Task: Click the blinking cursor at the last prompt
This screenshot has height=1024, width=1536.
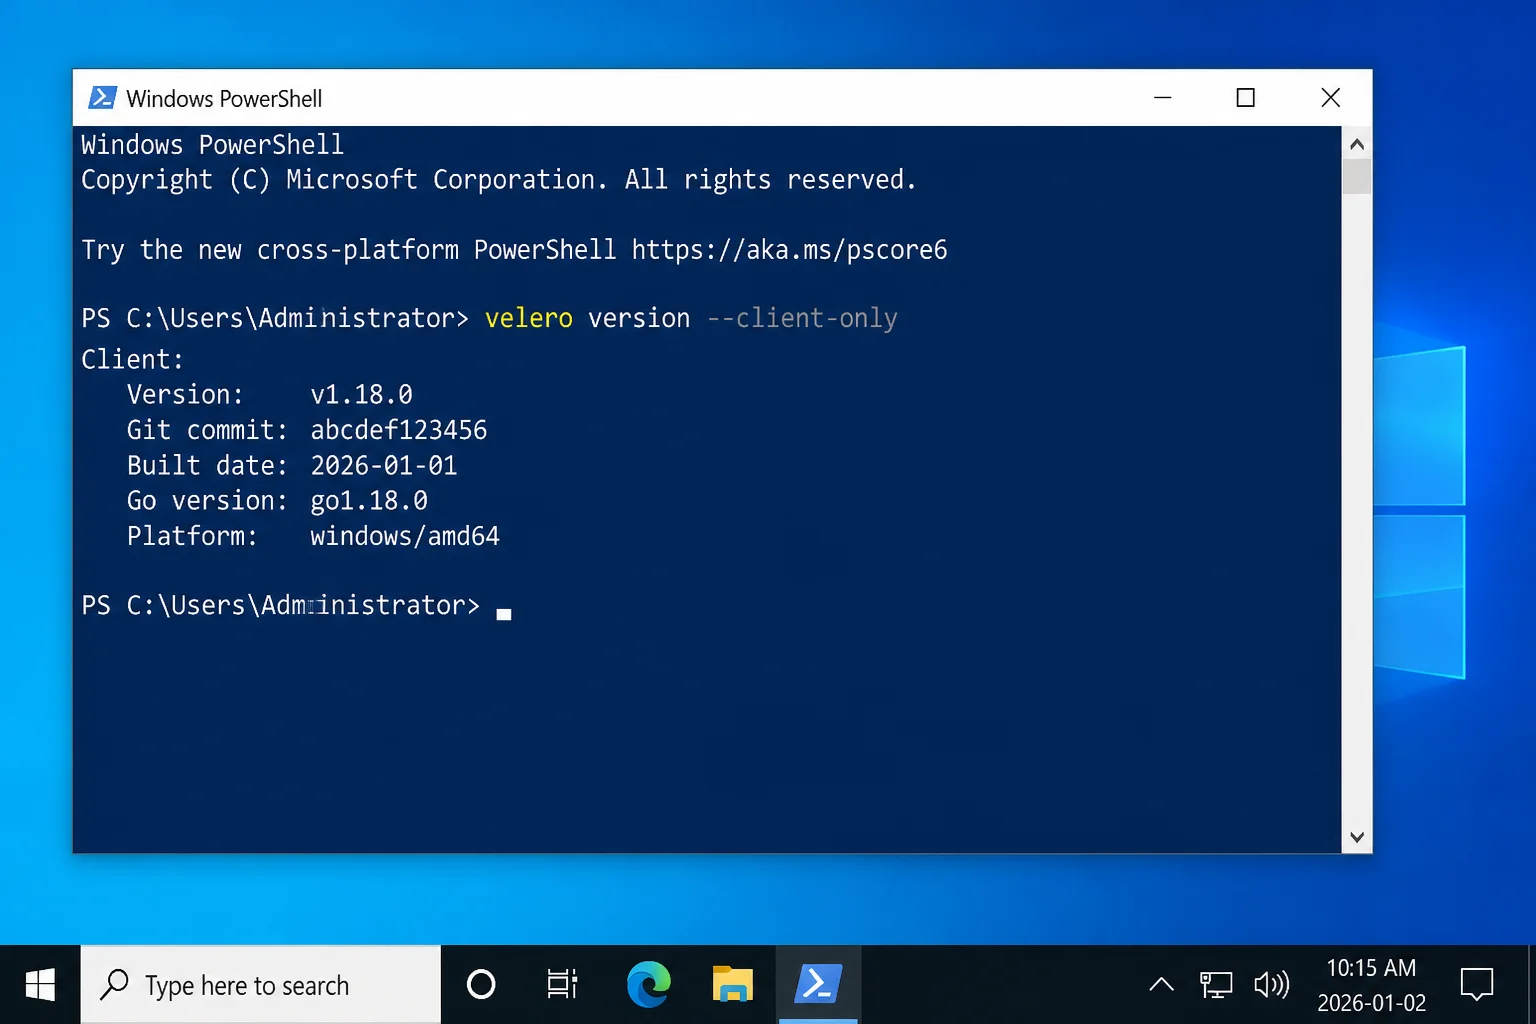Action: tap(504, 614)
